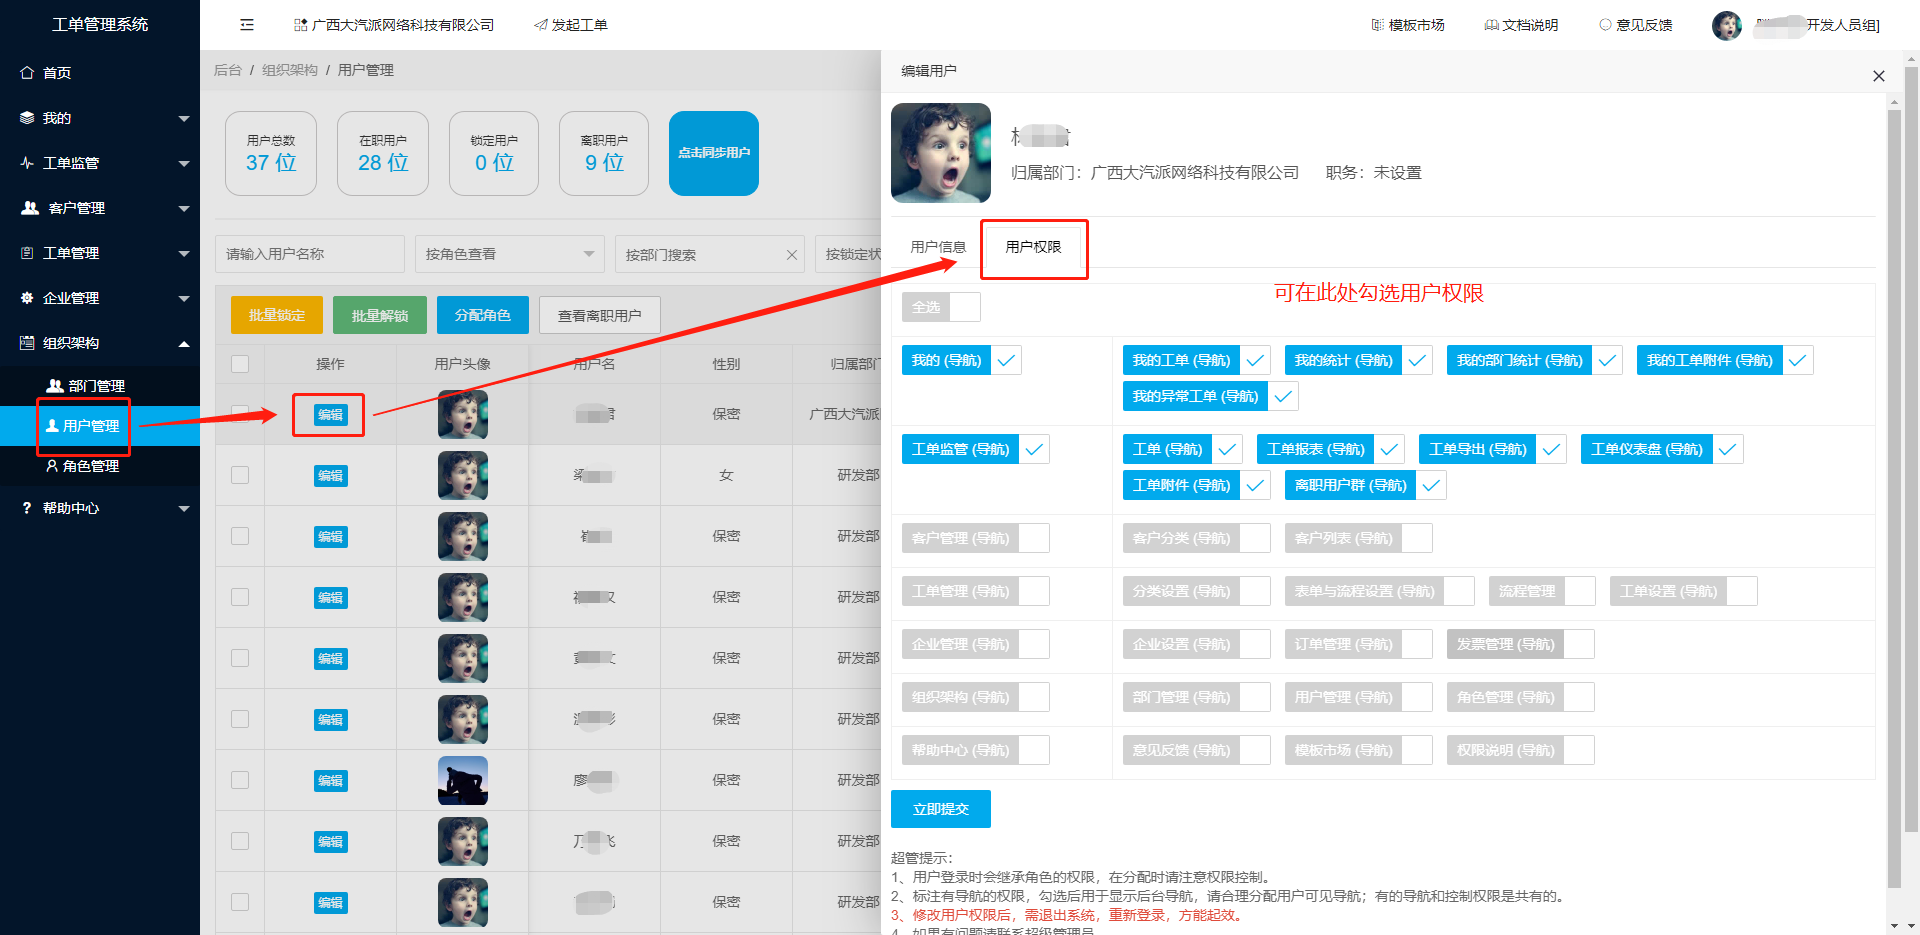Uncheck 我的统计 (导航) permission
This screenshot has width=1920, height=935.
point(1417,360)
